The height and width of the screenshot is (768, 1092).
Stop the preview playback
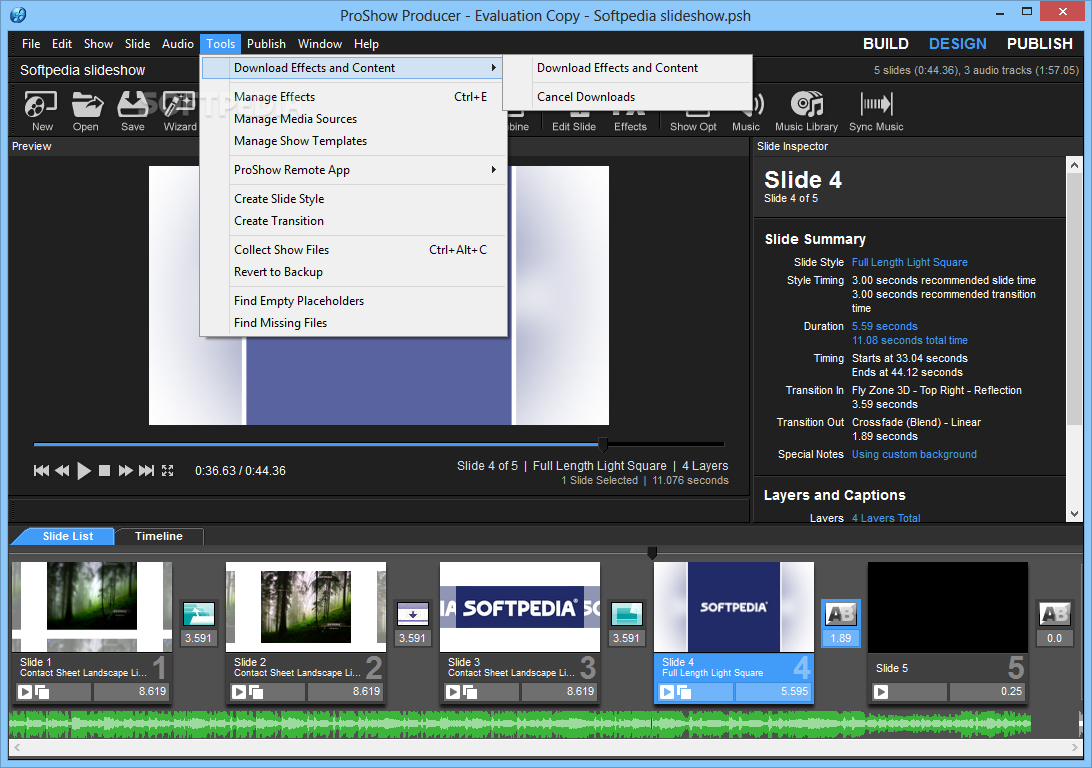104,471
